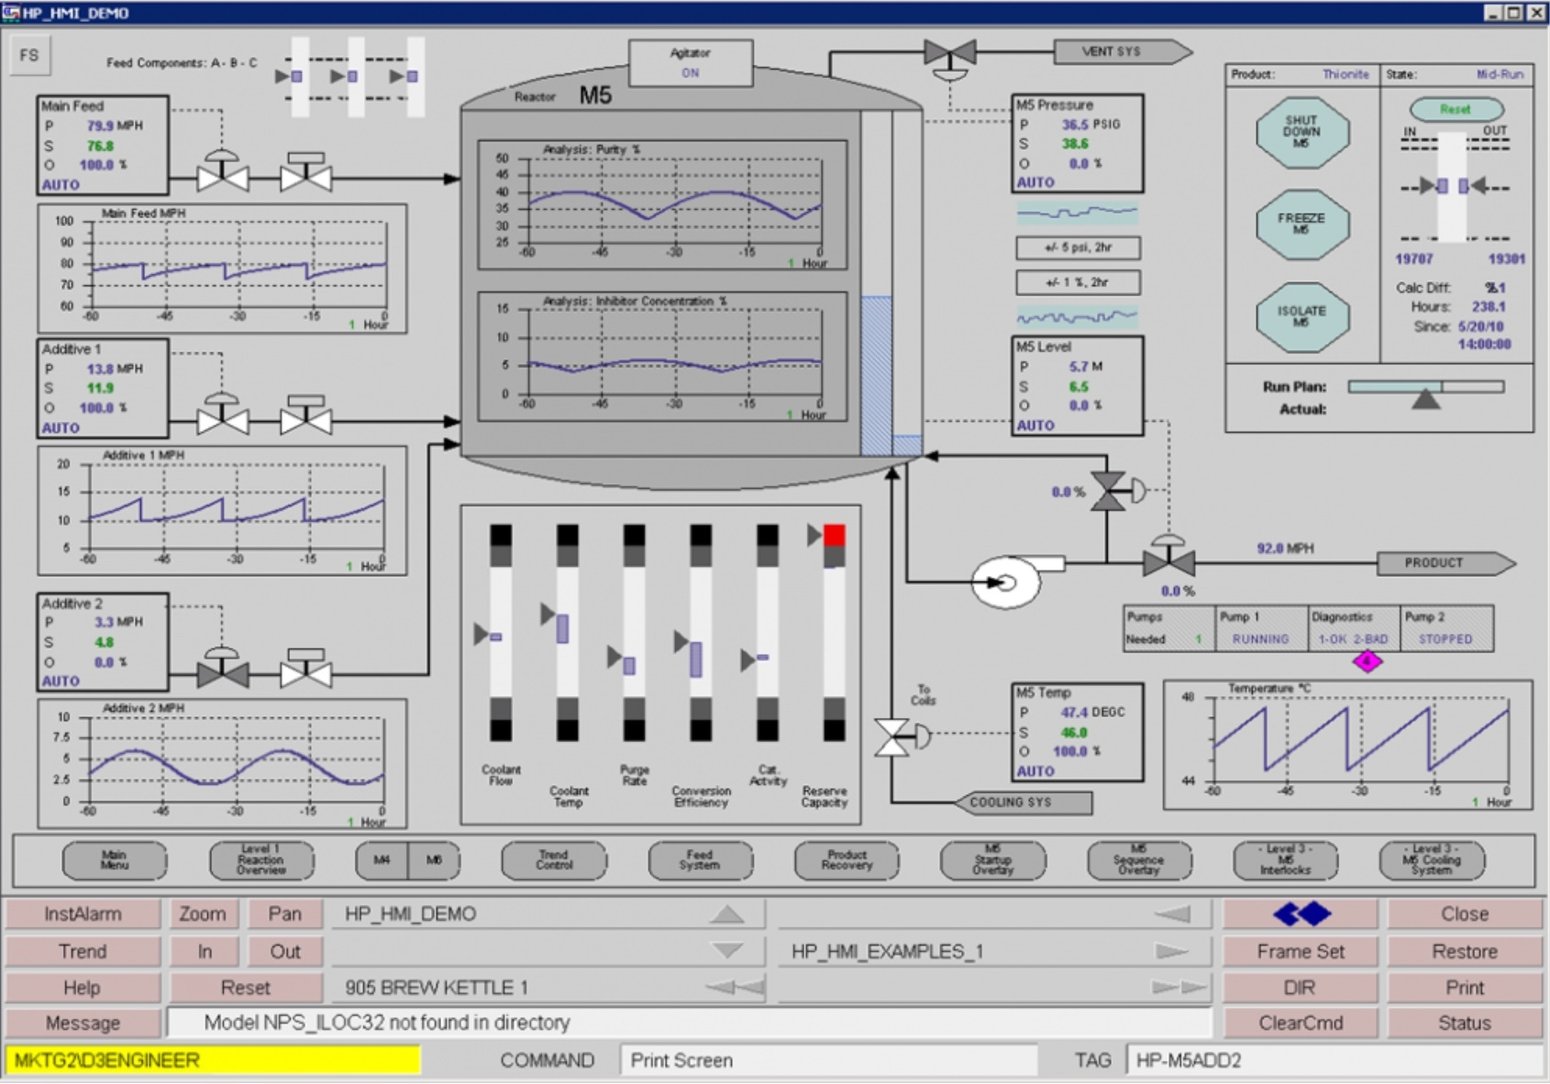
Task: Click the blue double-diamond navigation icon
Action: point(1300,913)
